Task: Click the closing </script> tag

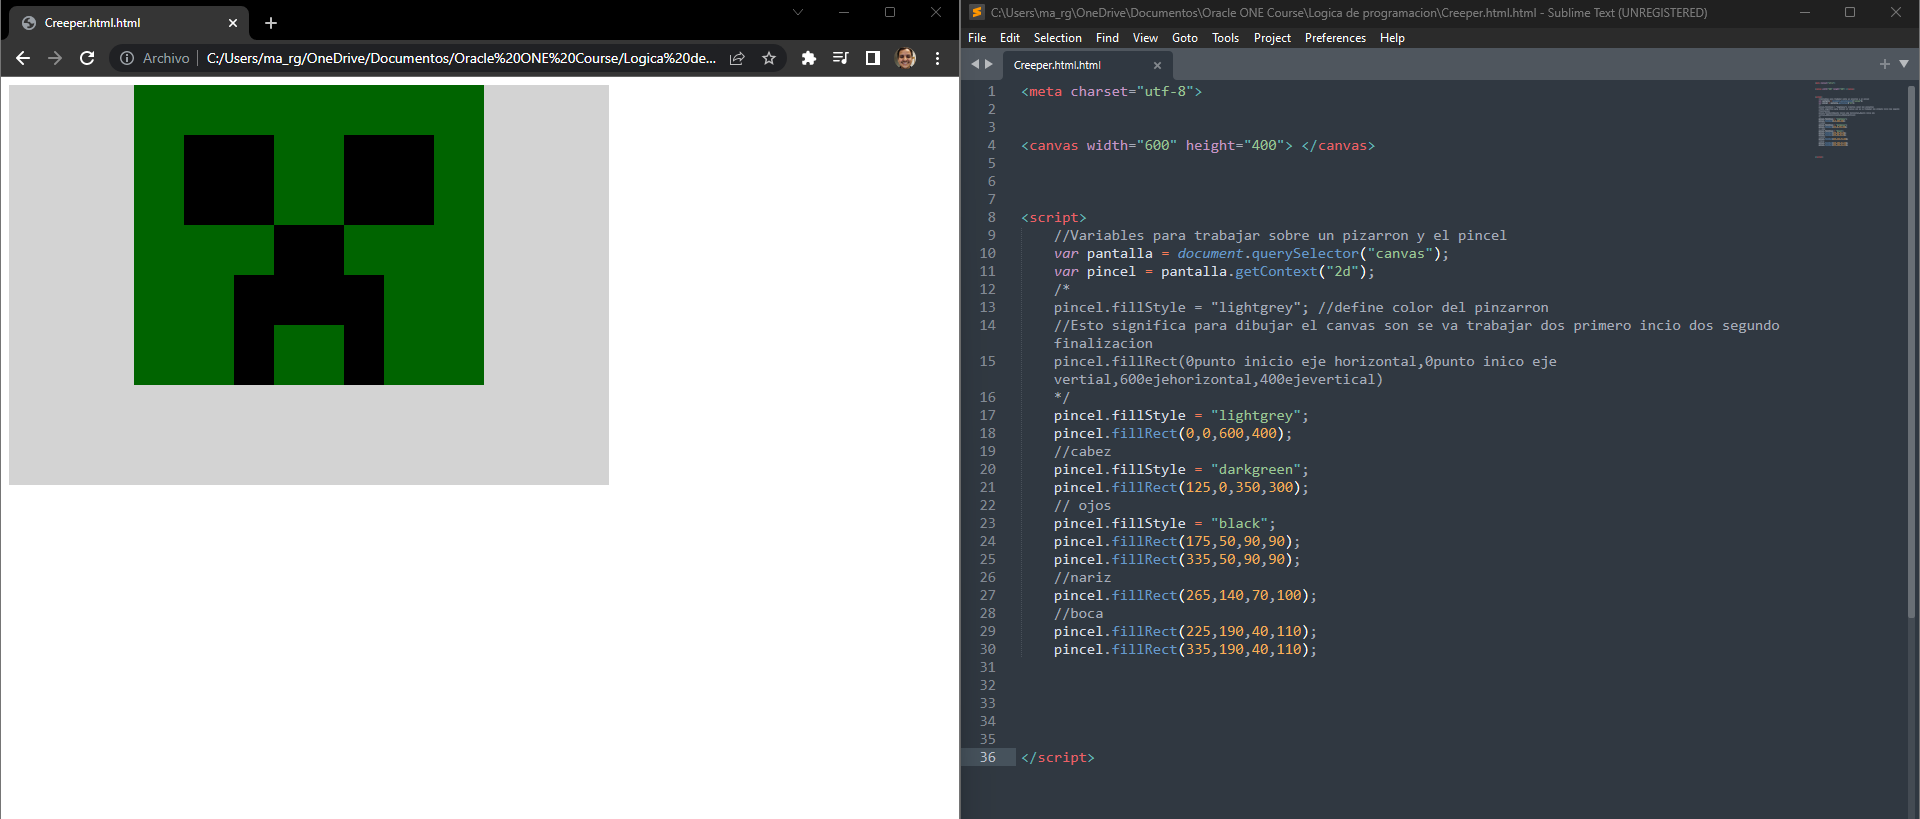Action: point(1058,757)
